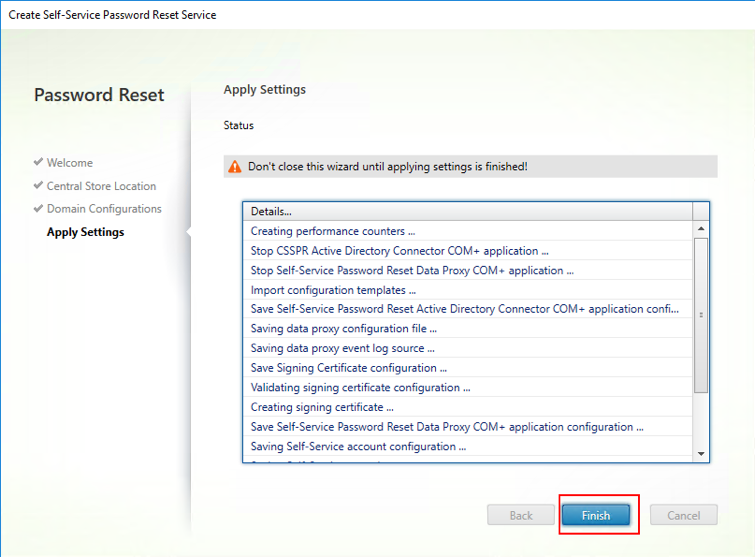Screen dimensions: 755x557
Task: Click the Finish button
Action: pyautogui.click(x=595, y=516)
